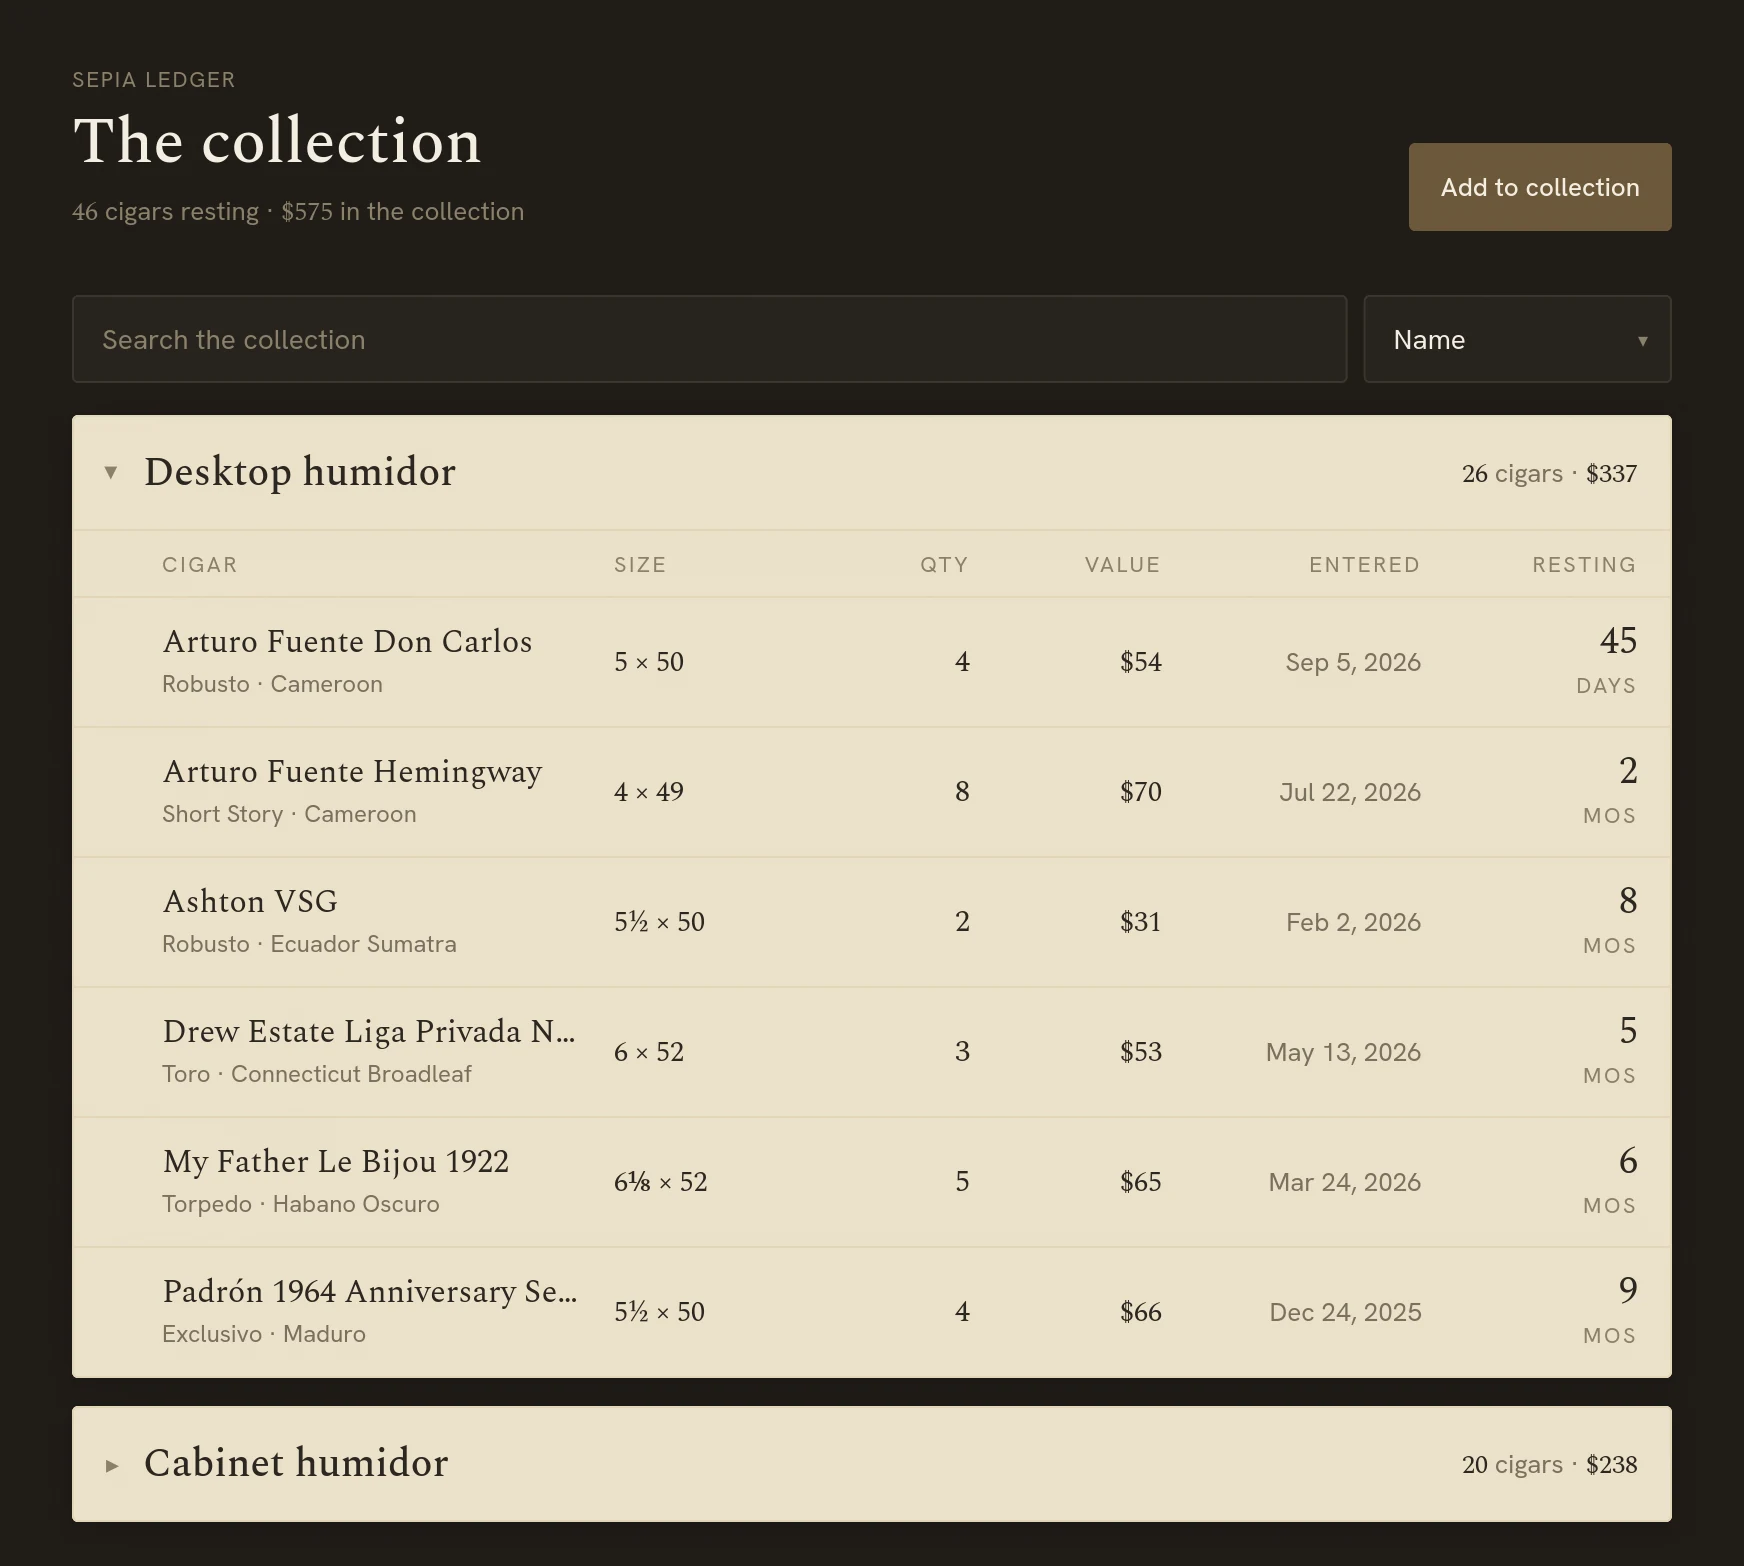The width and height of the screenshot is (1744, 1566).
Task: Select the Drew Estate Liga Privada row
Action: pyautogui.click(x=871, y=1052)
